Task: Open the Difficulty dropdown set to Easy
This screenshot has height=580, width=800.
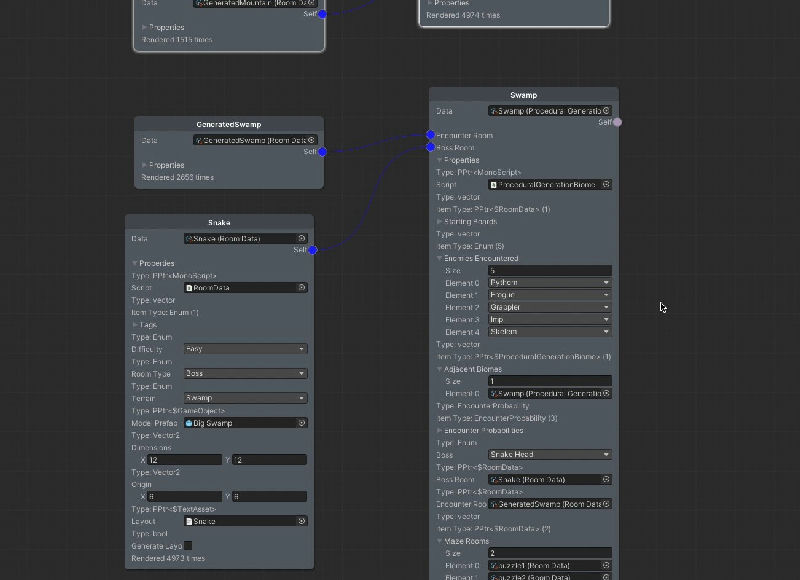Action: (x=245, y=349)
